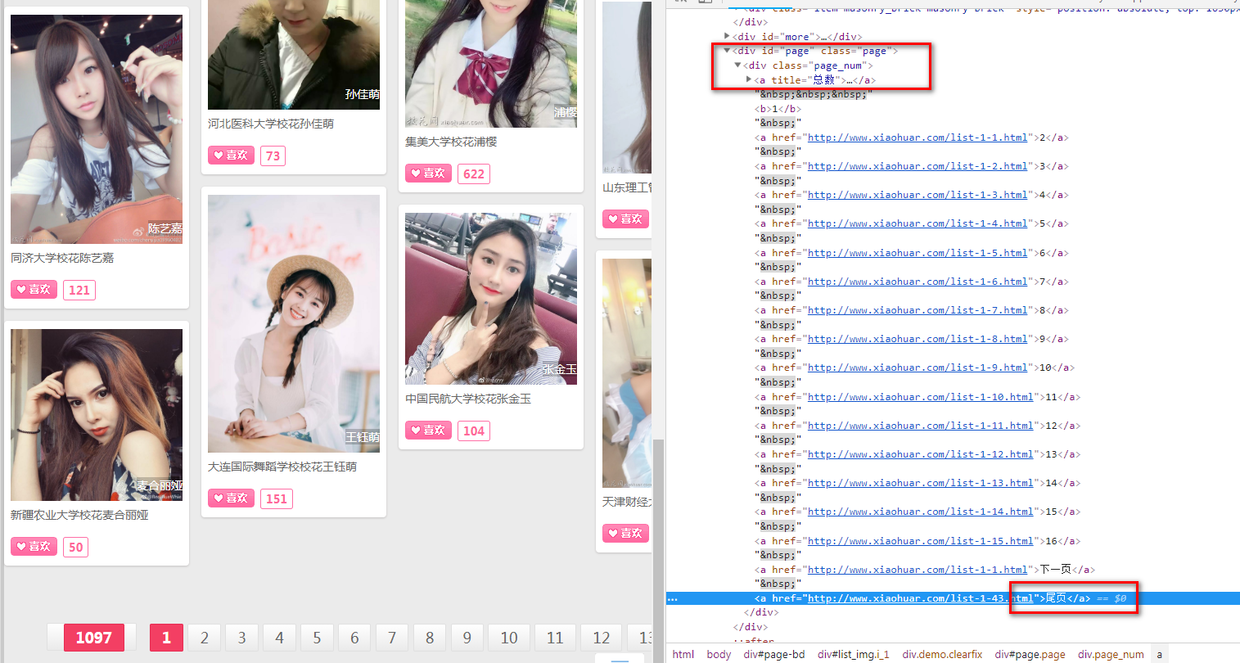Viewport: 1240px width, 663px height.
Task: Open list-1-5.html link in DevTools
Action: point(917,253)
